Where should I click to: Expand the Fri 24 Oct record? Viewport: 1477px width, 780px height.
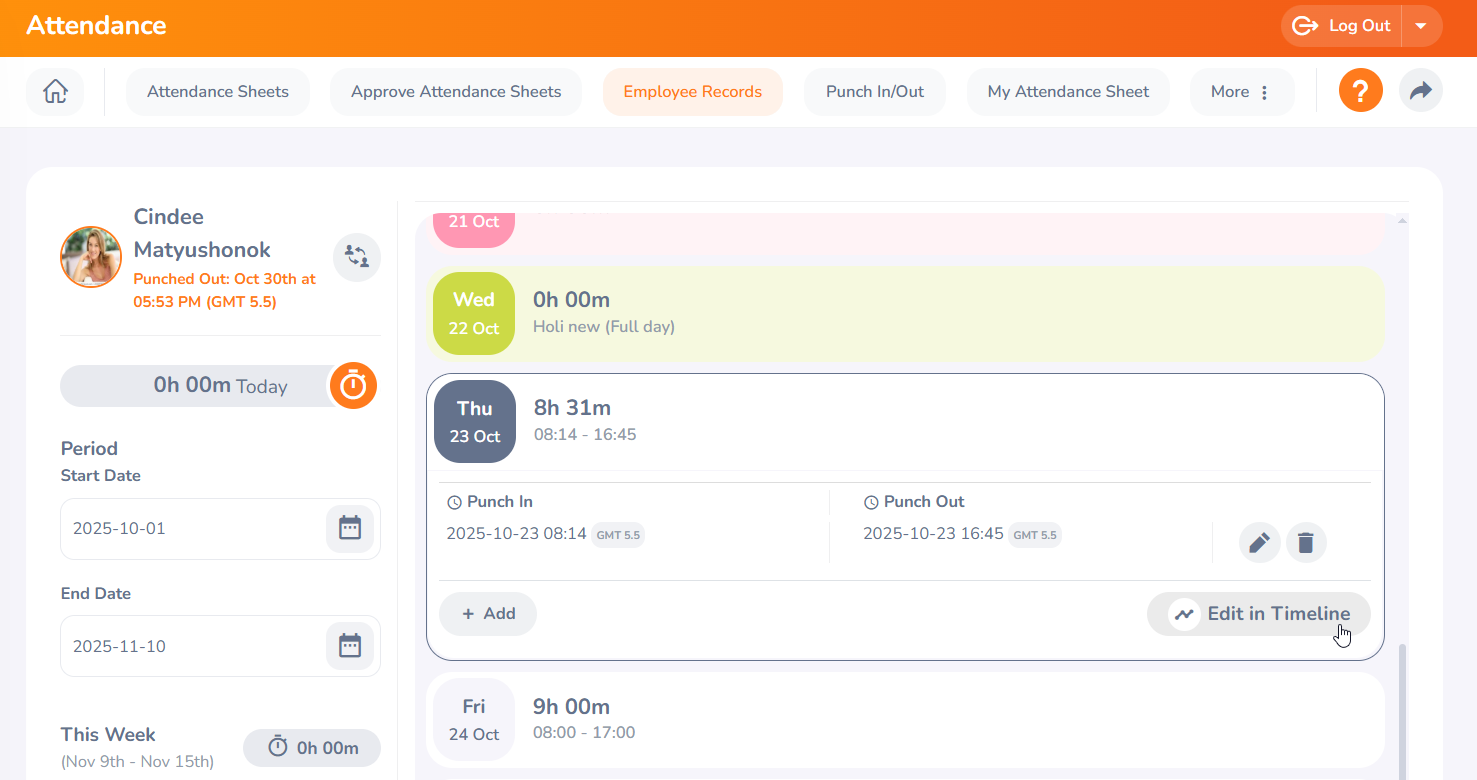tap(905, 720)
